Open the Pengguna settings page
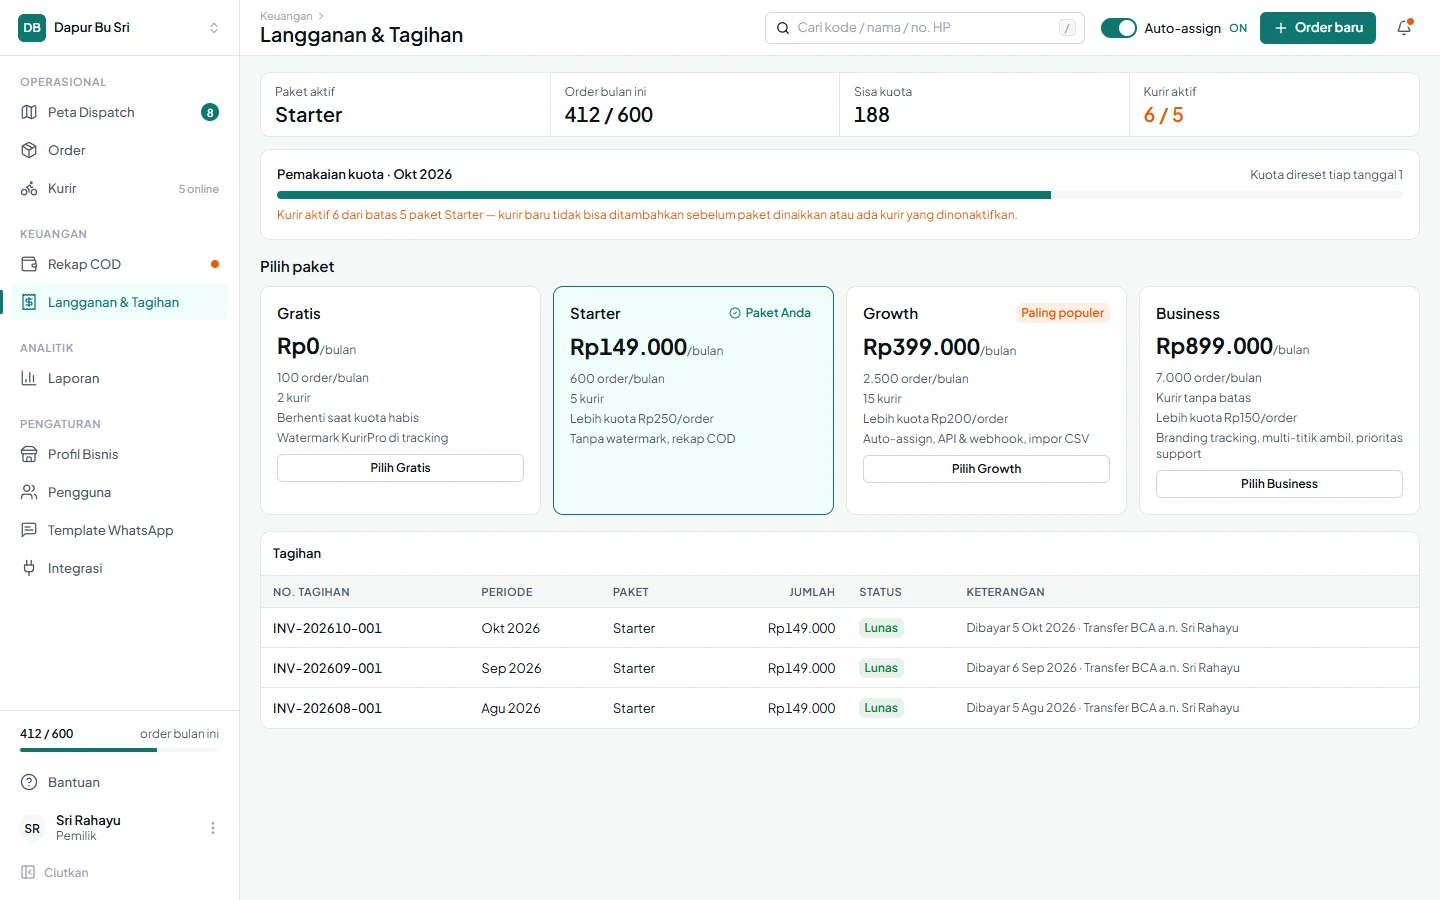The image size is (1440, 900). coord(120,492)
